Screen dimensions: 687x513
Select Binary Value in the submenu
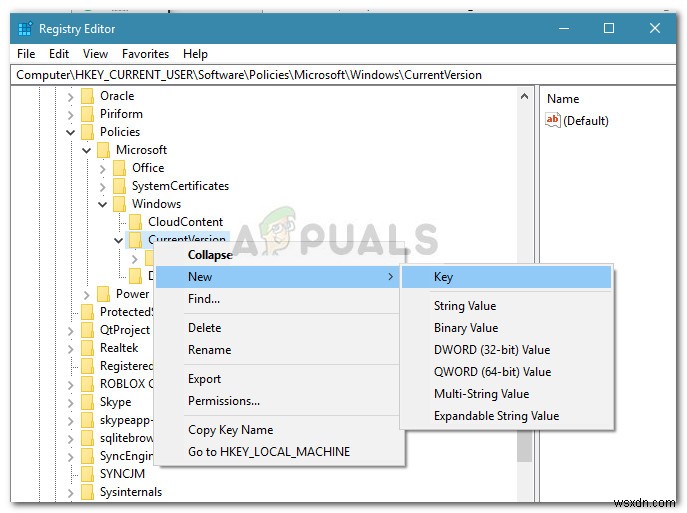[506, 328]
